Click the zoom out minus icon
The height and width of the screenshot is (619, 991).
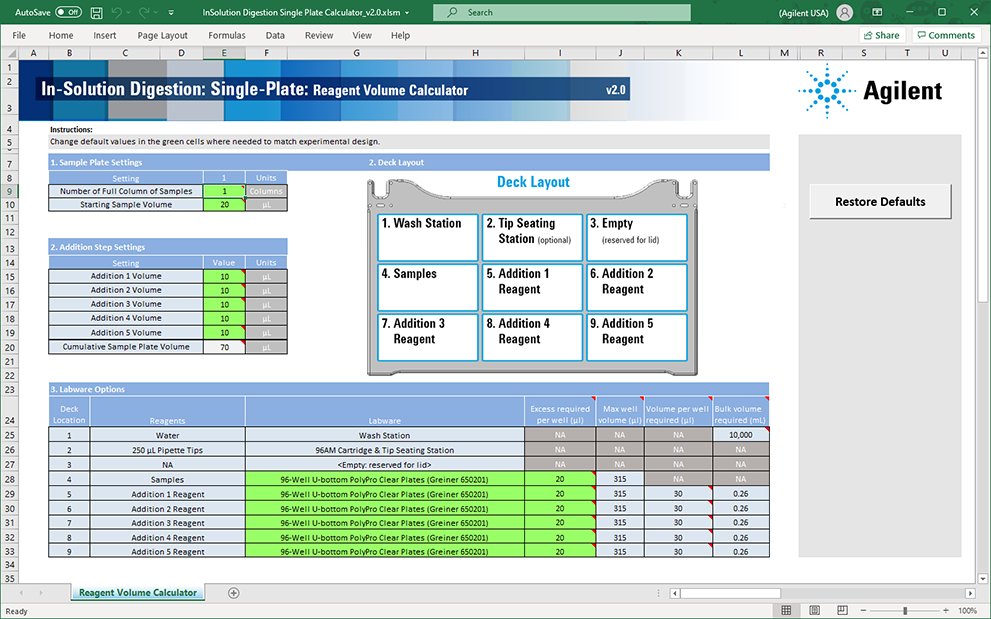point(865,611)
